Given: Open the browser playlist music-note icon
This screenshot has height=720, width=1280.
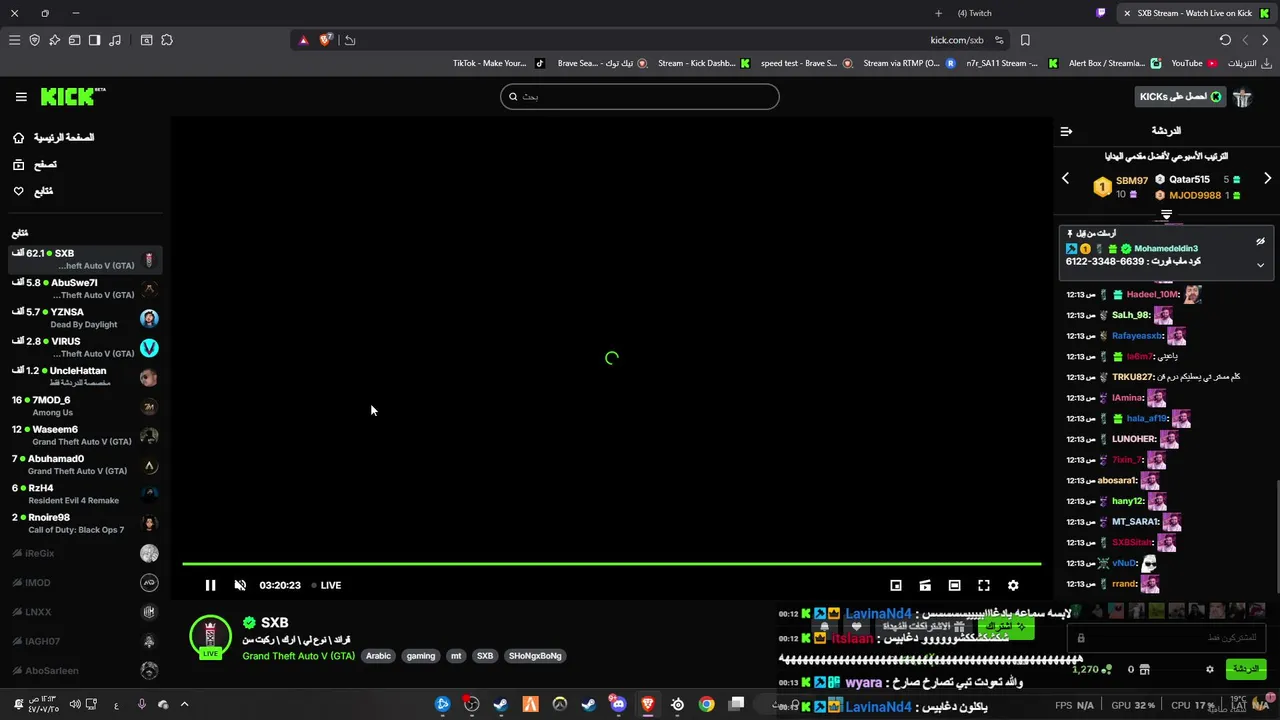Looking at the screenshot, I should click(115, 40).
